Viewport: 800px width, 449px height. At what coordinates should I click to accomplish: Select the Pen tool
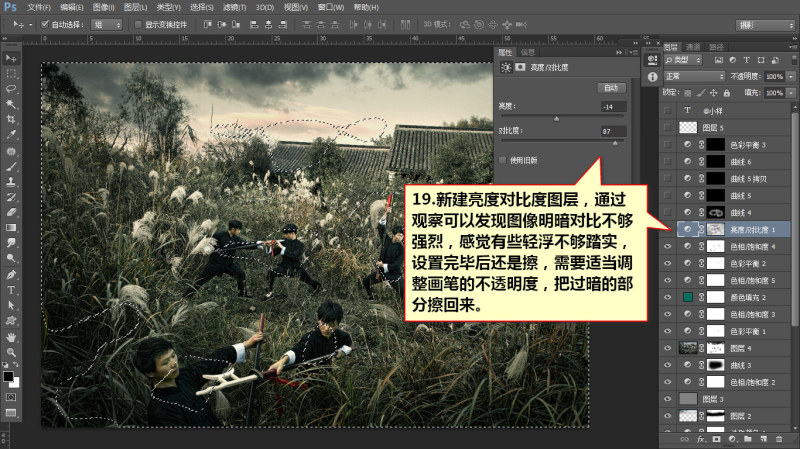tap(11, 275)
